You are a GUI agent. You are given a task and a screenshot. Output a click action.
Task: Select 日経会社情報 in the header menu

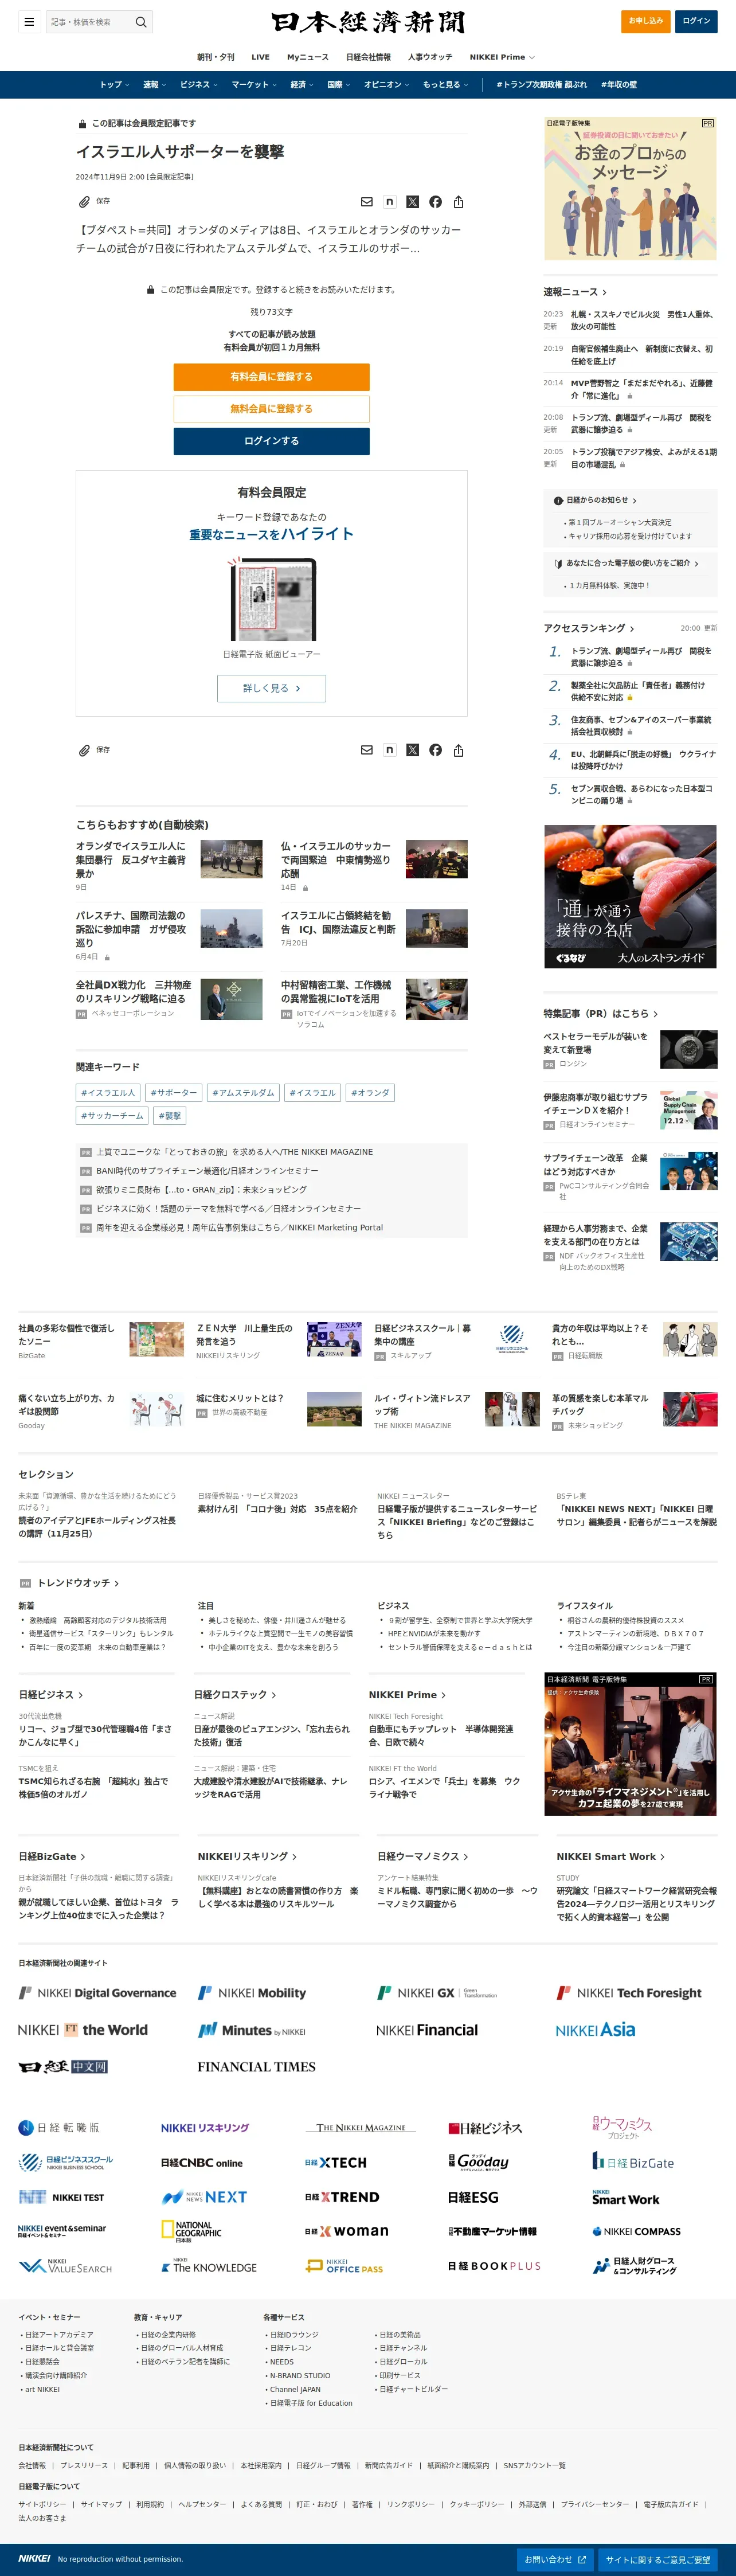(368, 57)
